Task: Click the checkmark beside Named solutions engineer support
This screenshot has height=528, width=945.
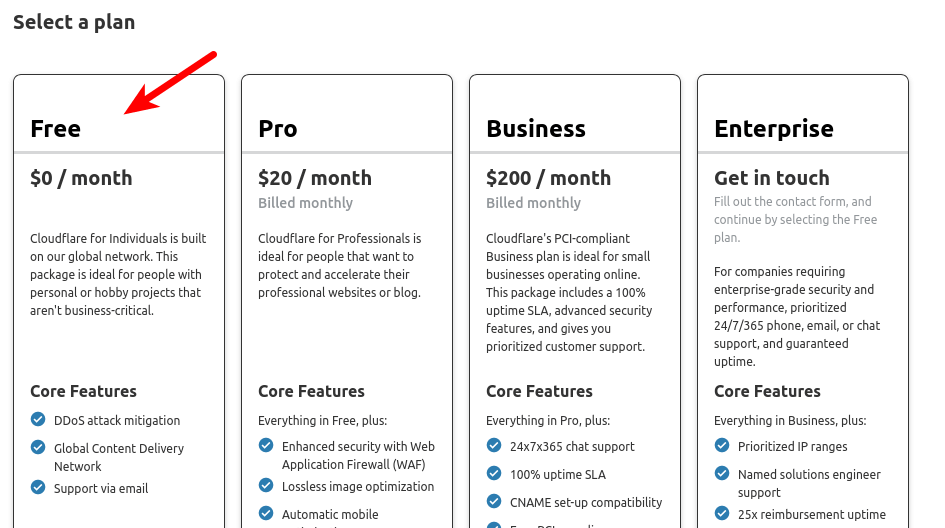Action: coord(722,474)
